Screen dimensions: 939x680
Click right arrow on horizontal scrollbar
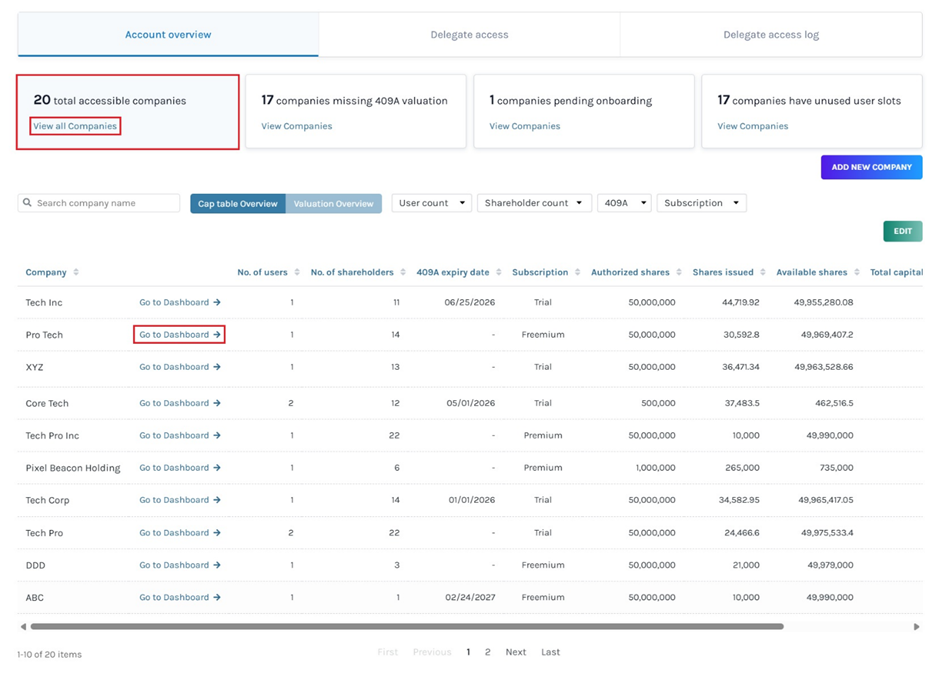(x=916, y=627)
